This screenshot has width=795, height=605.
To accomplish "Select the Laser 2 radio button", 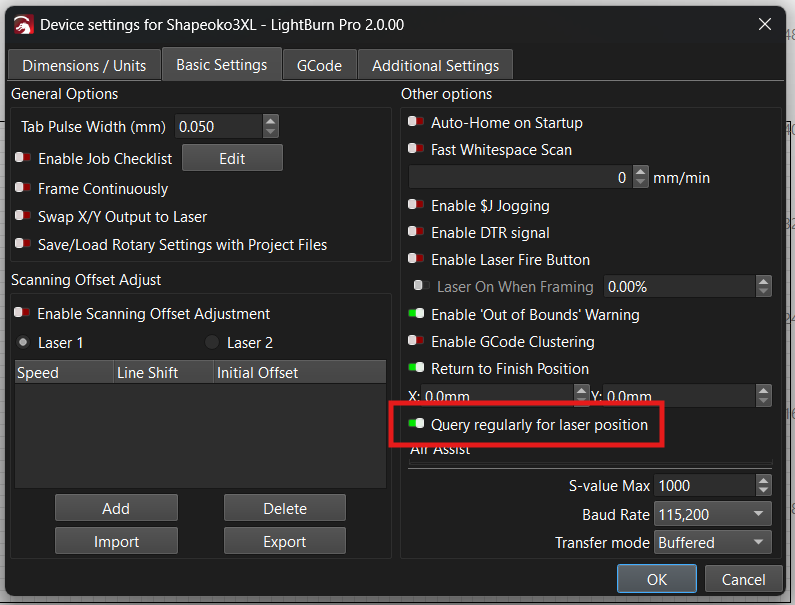I will [x=212, y=342].
